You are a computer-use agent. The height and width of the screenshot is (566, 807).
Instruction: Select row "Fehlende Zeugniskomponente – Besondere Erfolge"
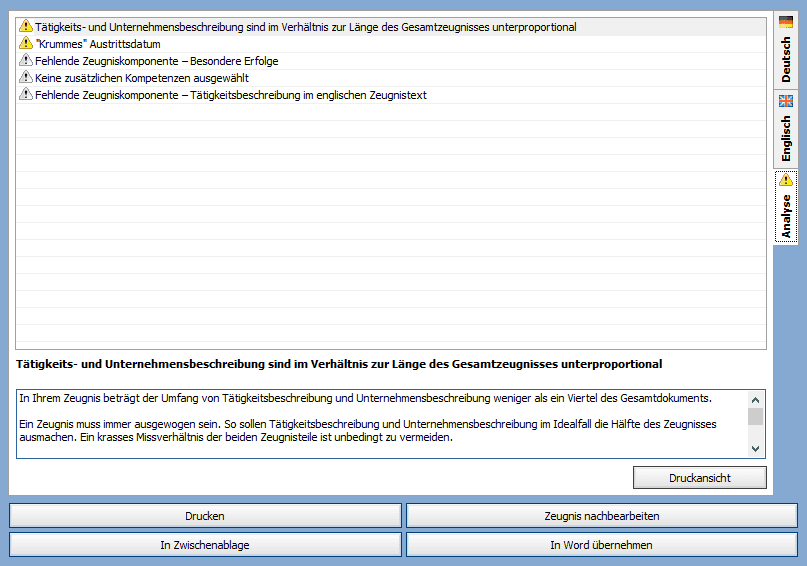pyautogui.click(x=391, y=61)
